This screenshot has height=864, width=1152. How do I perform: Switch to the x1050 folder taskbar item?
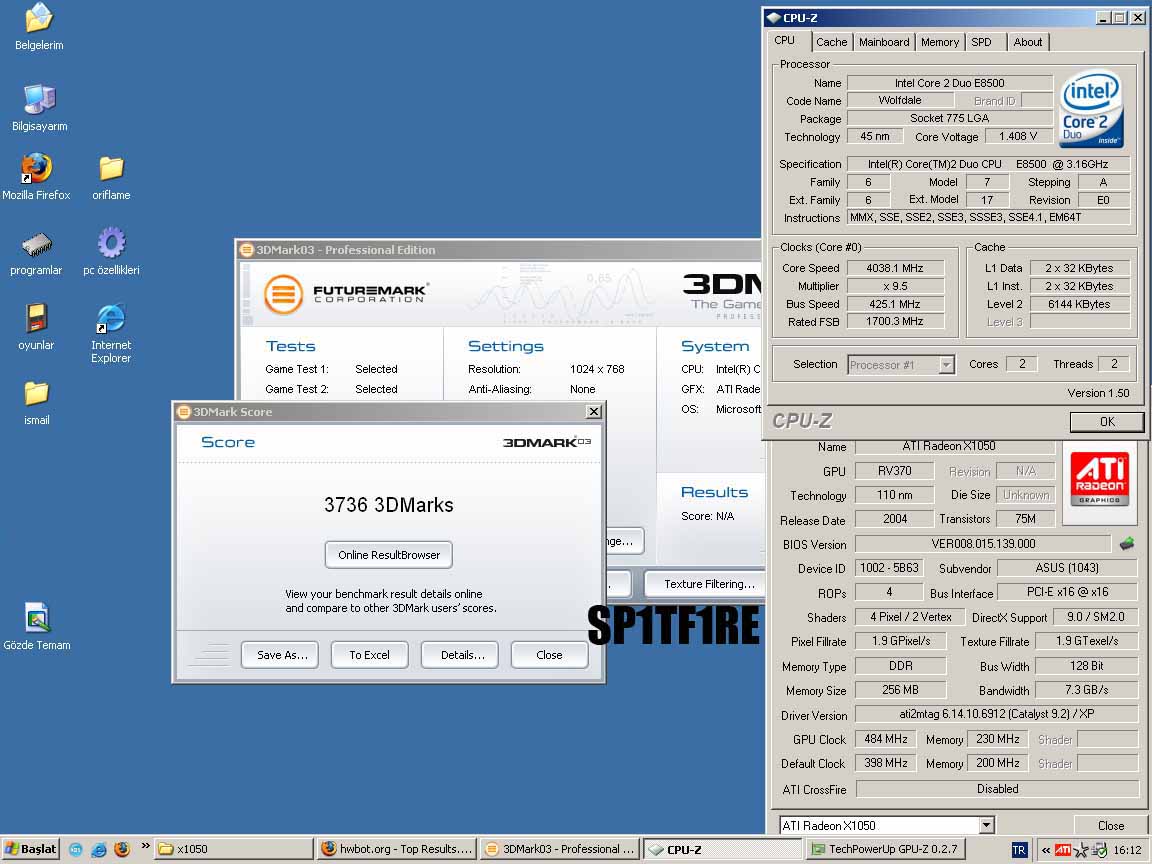tap(234, 849)
